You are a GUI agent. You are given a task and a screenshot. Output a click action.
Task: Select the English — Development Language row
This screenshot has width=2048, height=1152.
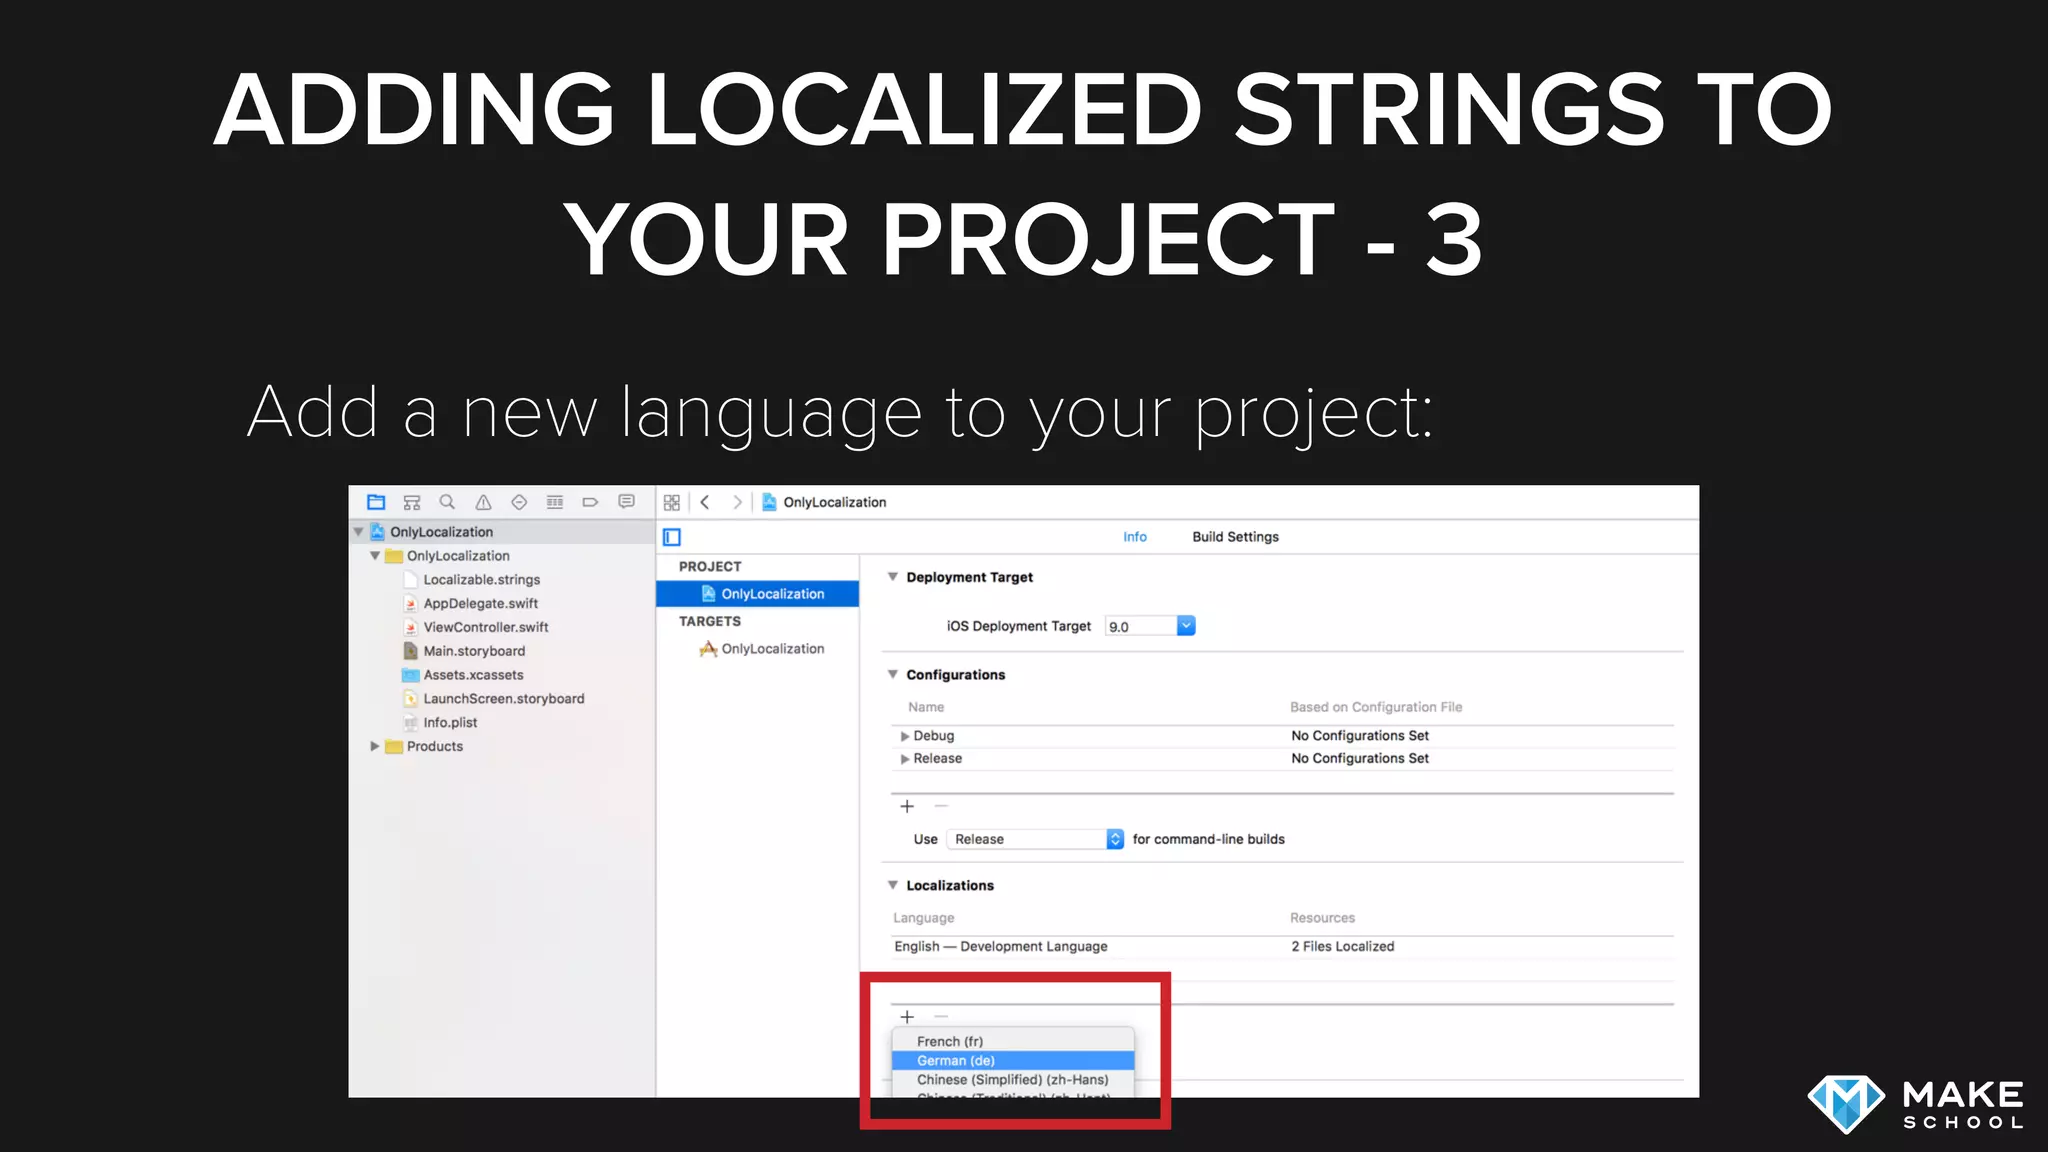click(1282, 946)
